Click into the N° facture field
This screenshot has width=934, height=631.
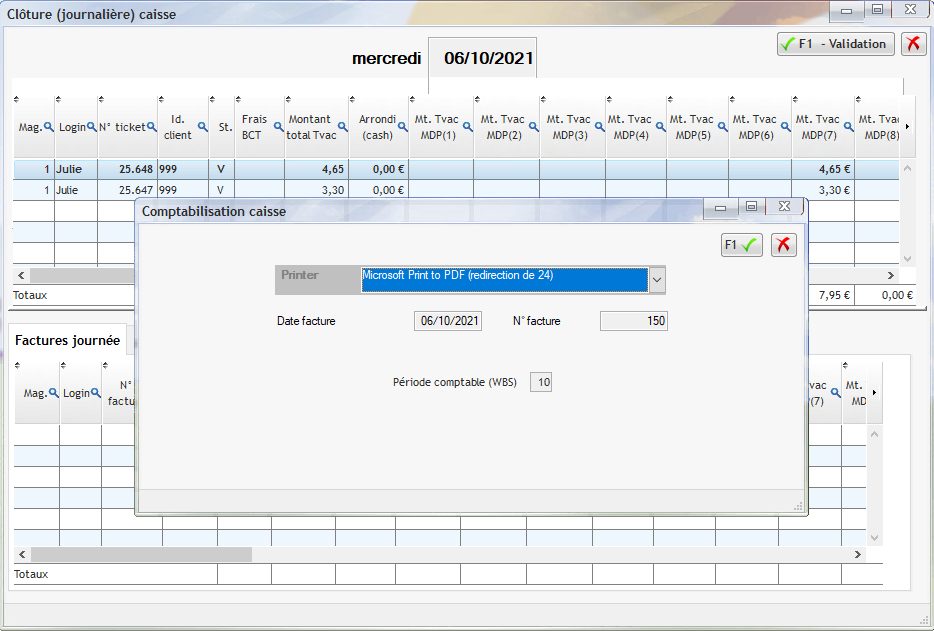pos(633,321)
